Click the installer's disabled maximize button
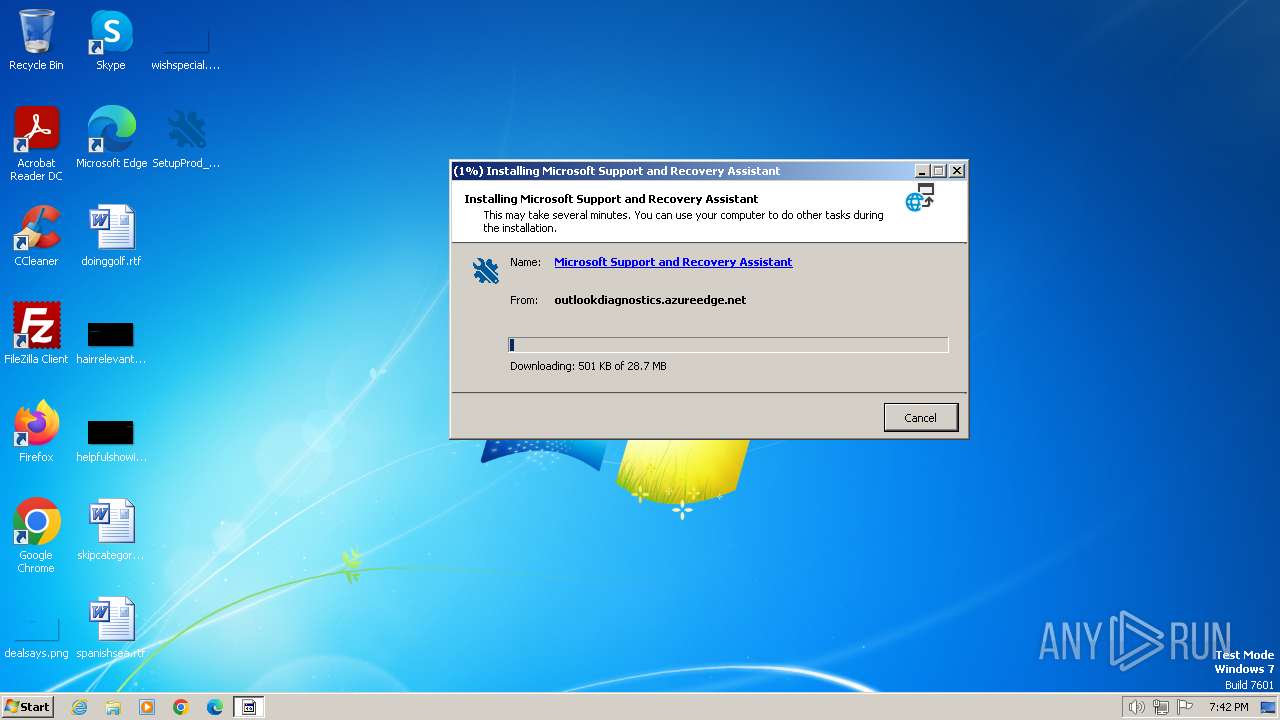 click(x=939, y=171)
